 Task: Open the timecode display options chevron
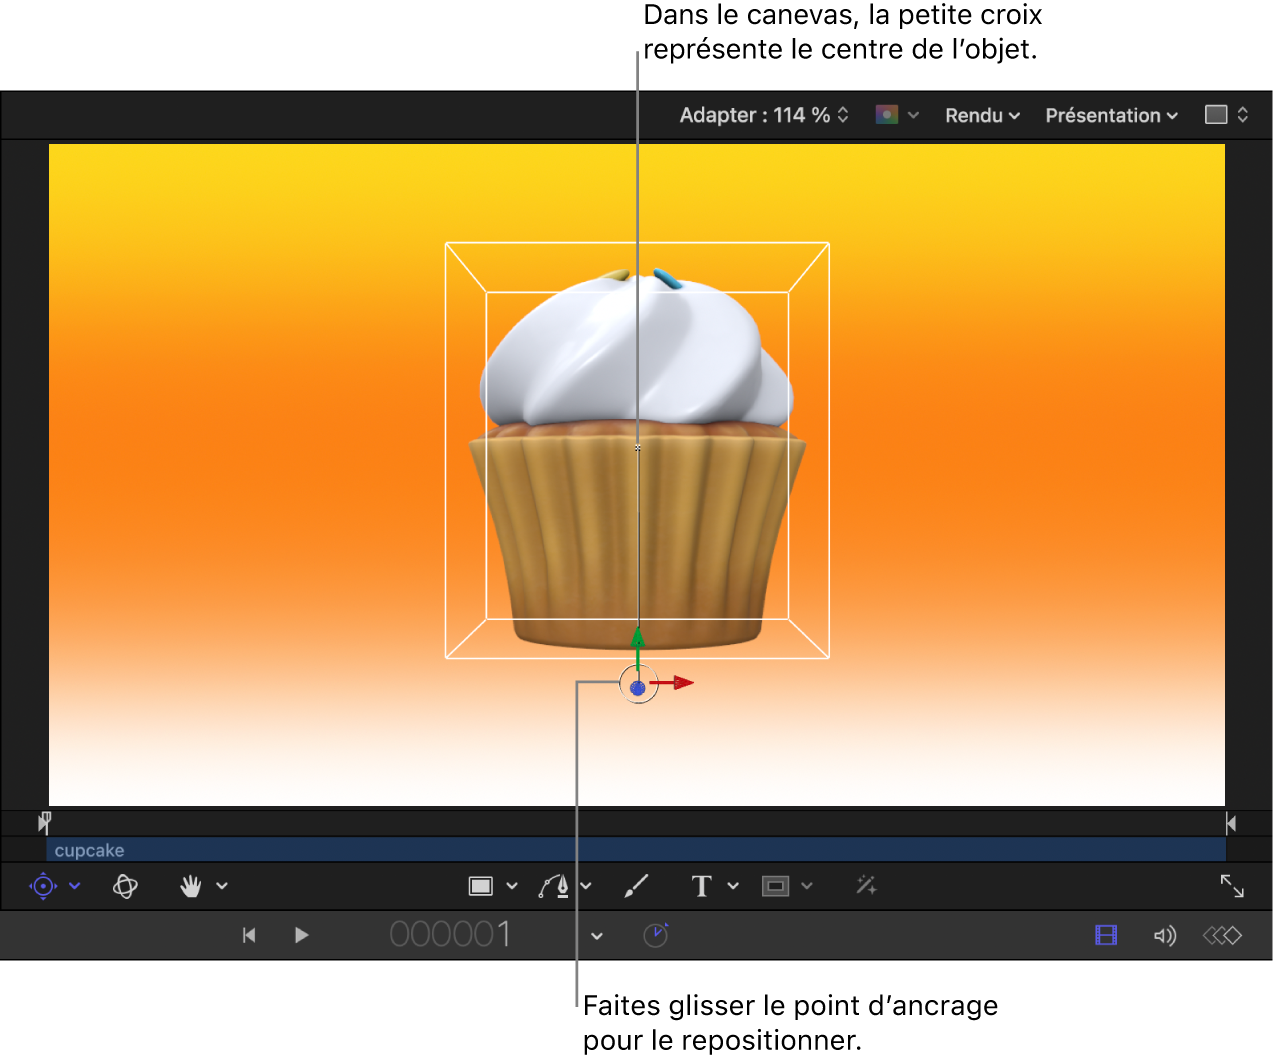(x=597, y=936)
